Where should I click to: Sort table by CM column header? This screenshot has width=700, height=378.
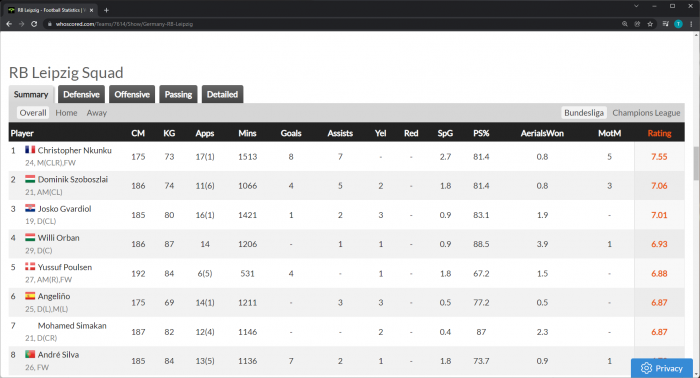click(x=138, y=133)
